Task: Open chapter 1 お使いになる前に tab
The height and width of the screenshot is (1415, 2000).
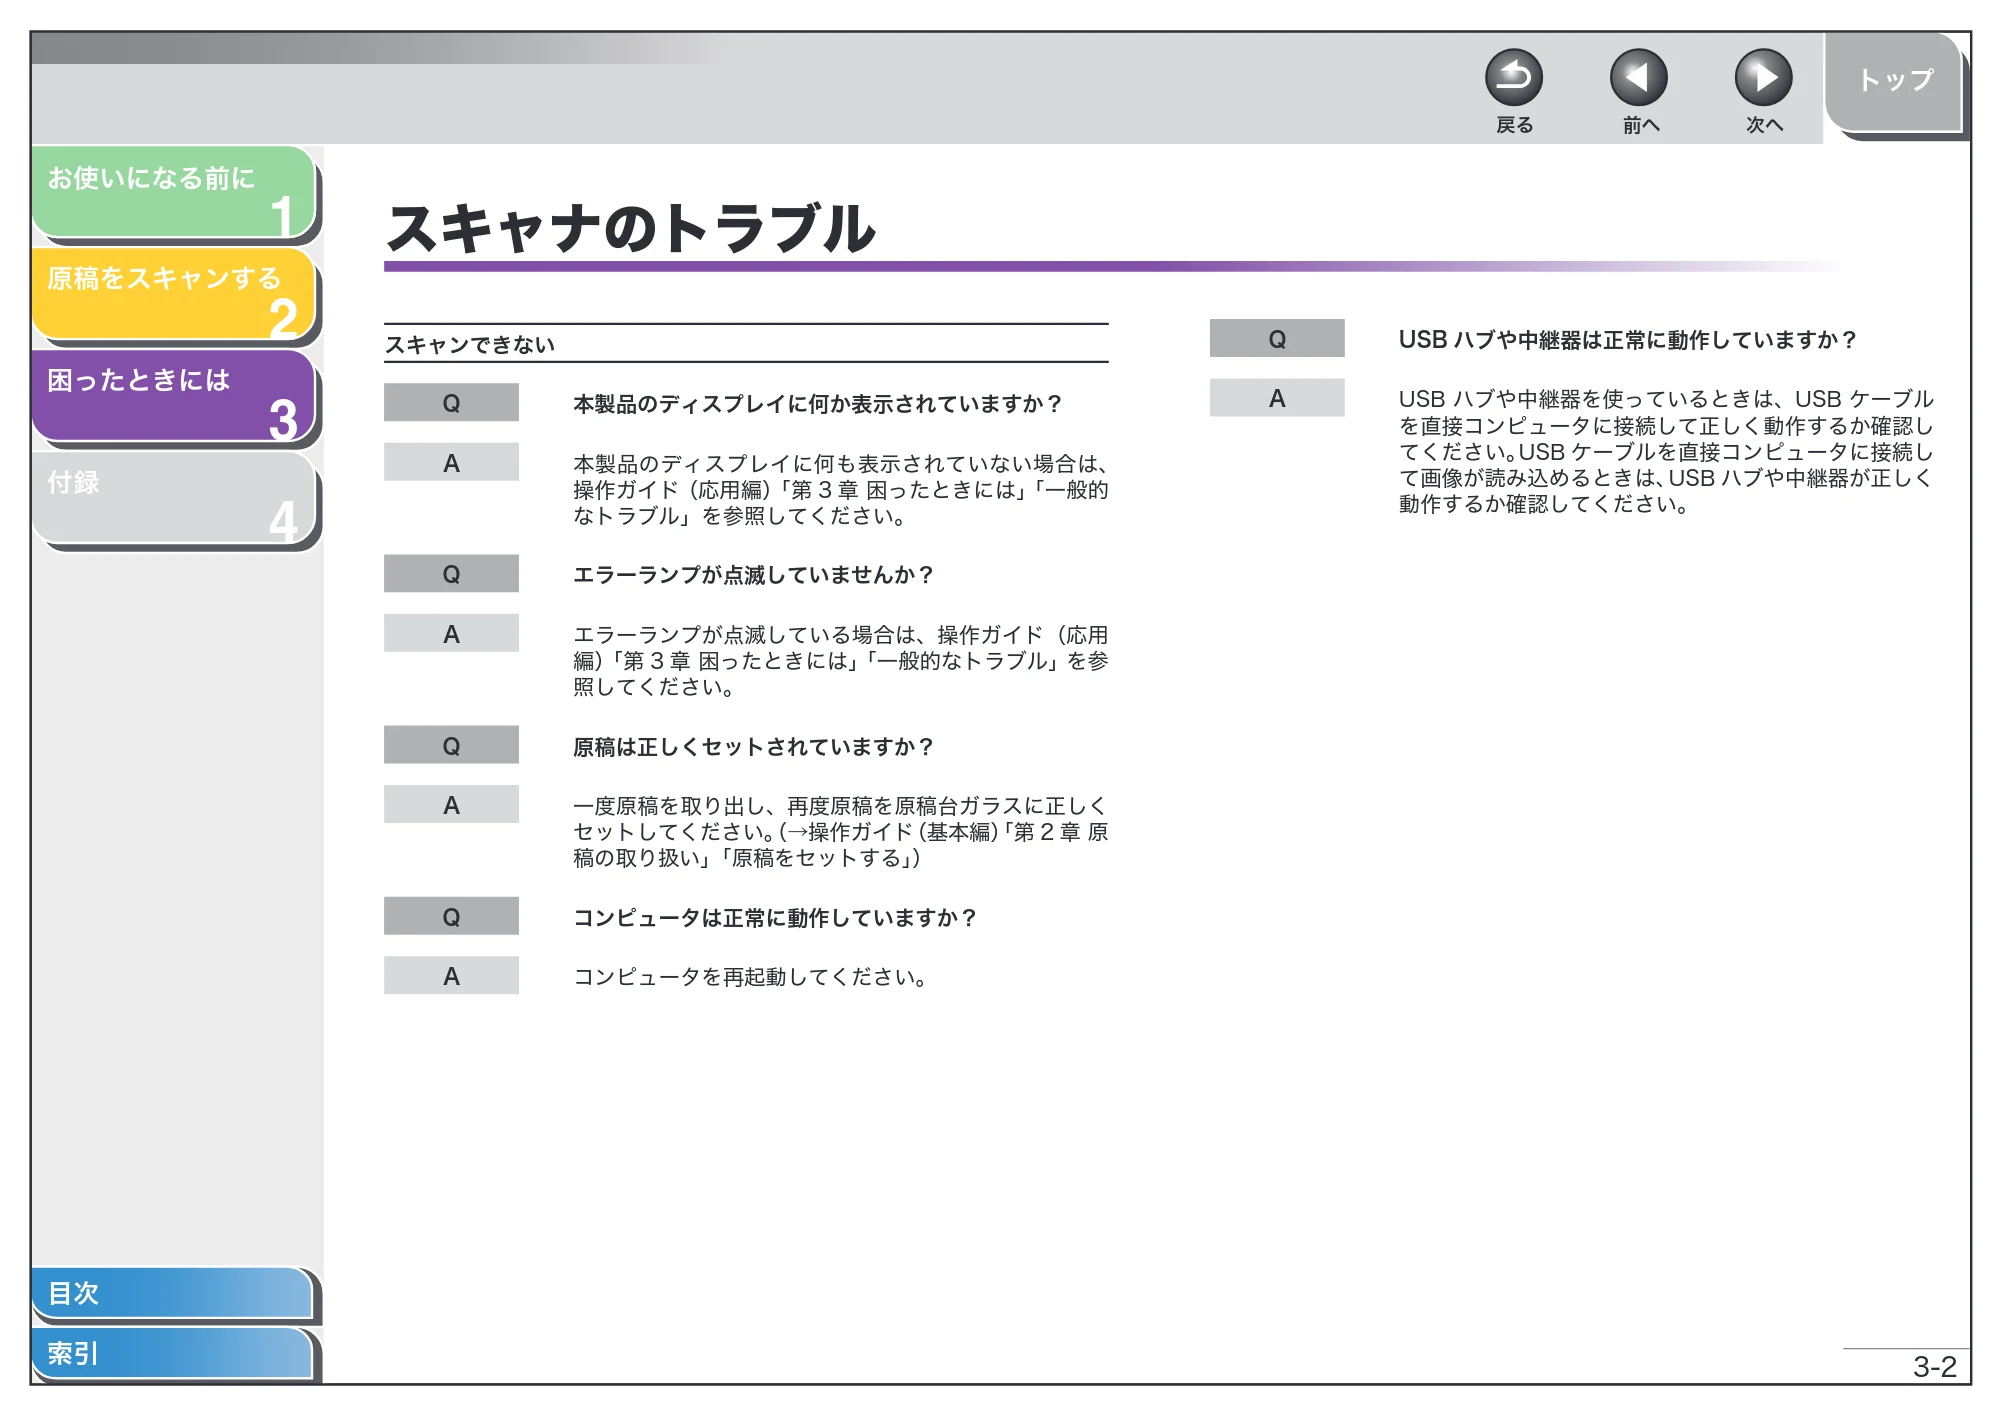Action: pos(174,193)
